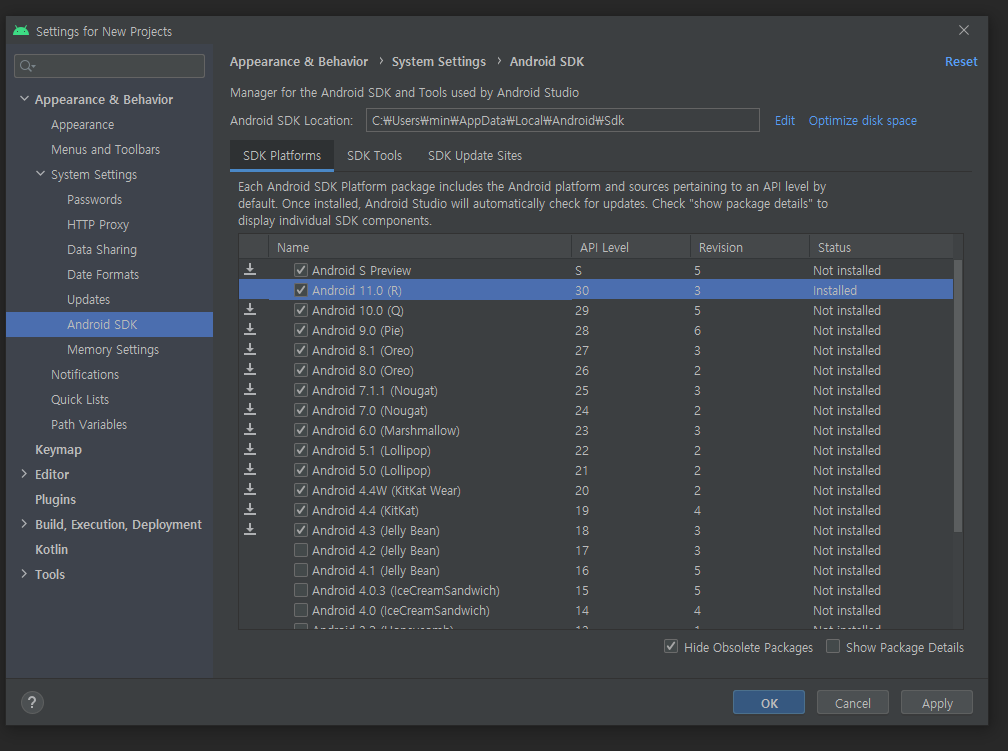Uncheck the Android 11.0 (R) checkbox
Image resolution: width=1008 pixels, height=751 pixels.
[300, 290]
